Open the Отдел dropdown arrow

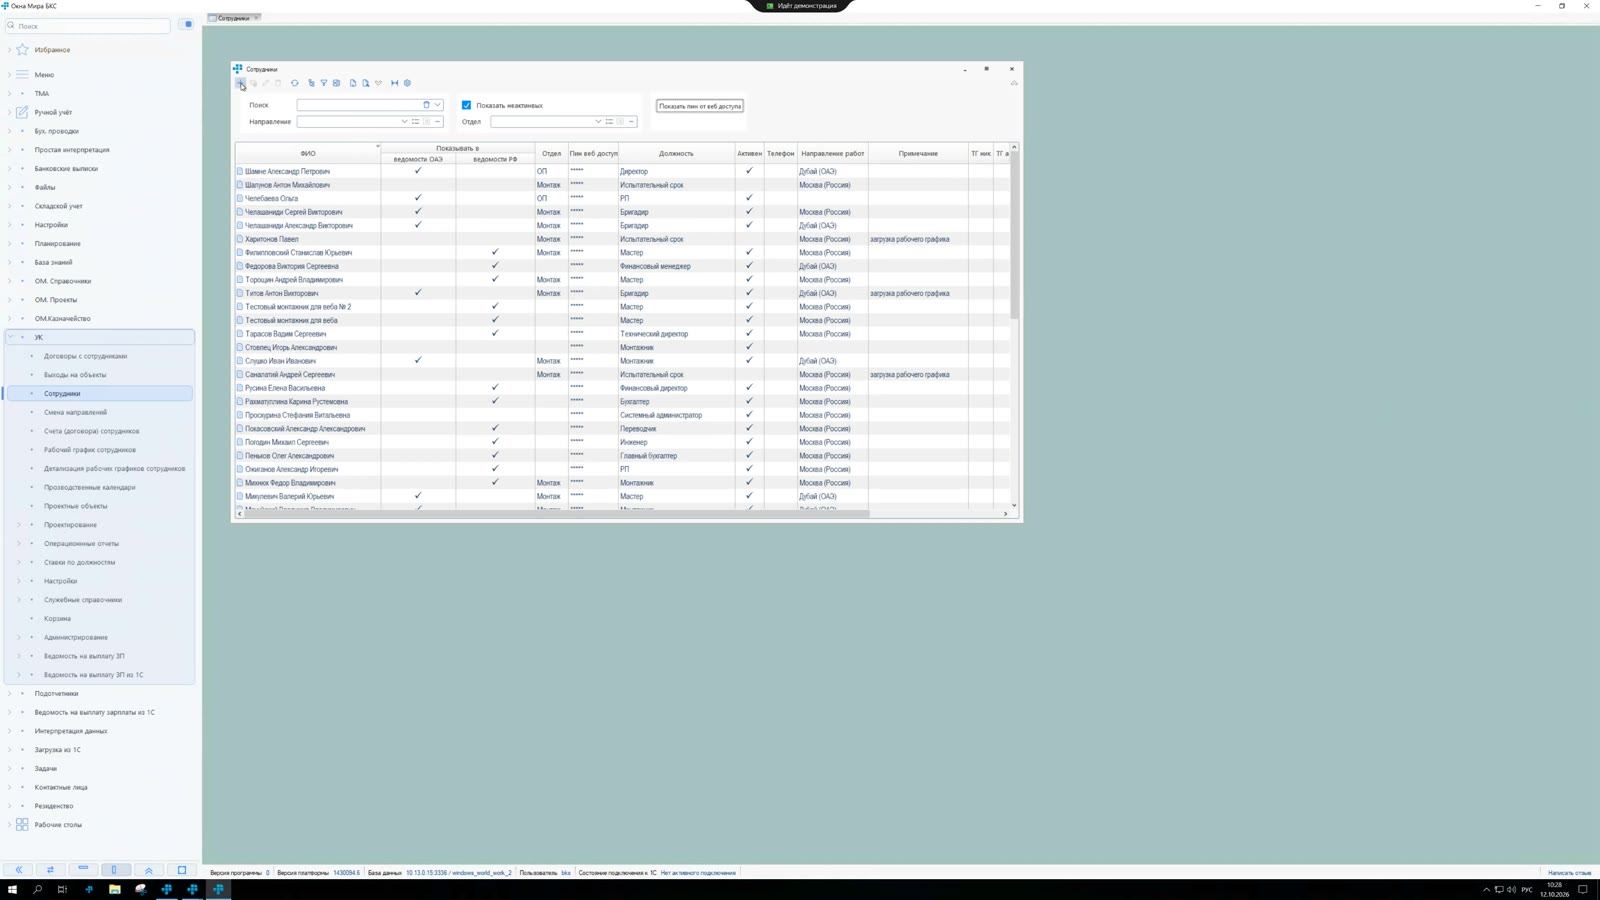(x=598, y=122)
